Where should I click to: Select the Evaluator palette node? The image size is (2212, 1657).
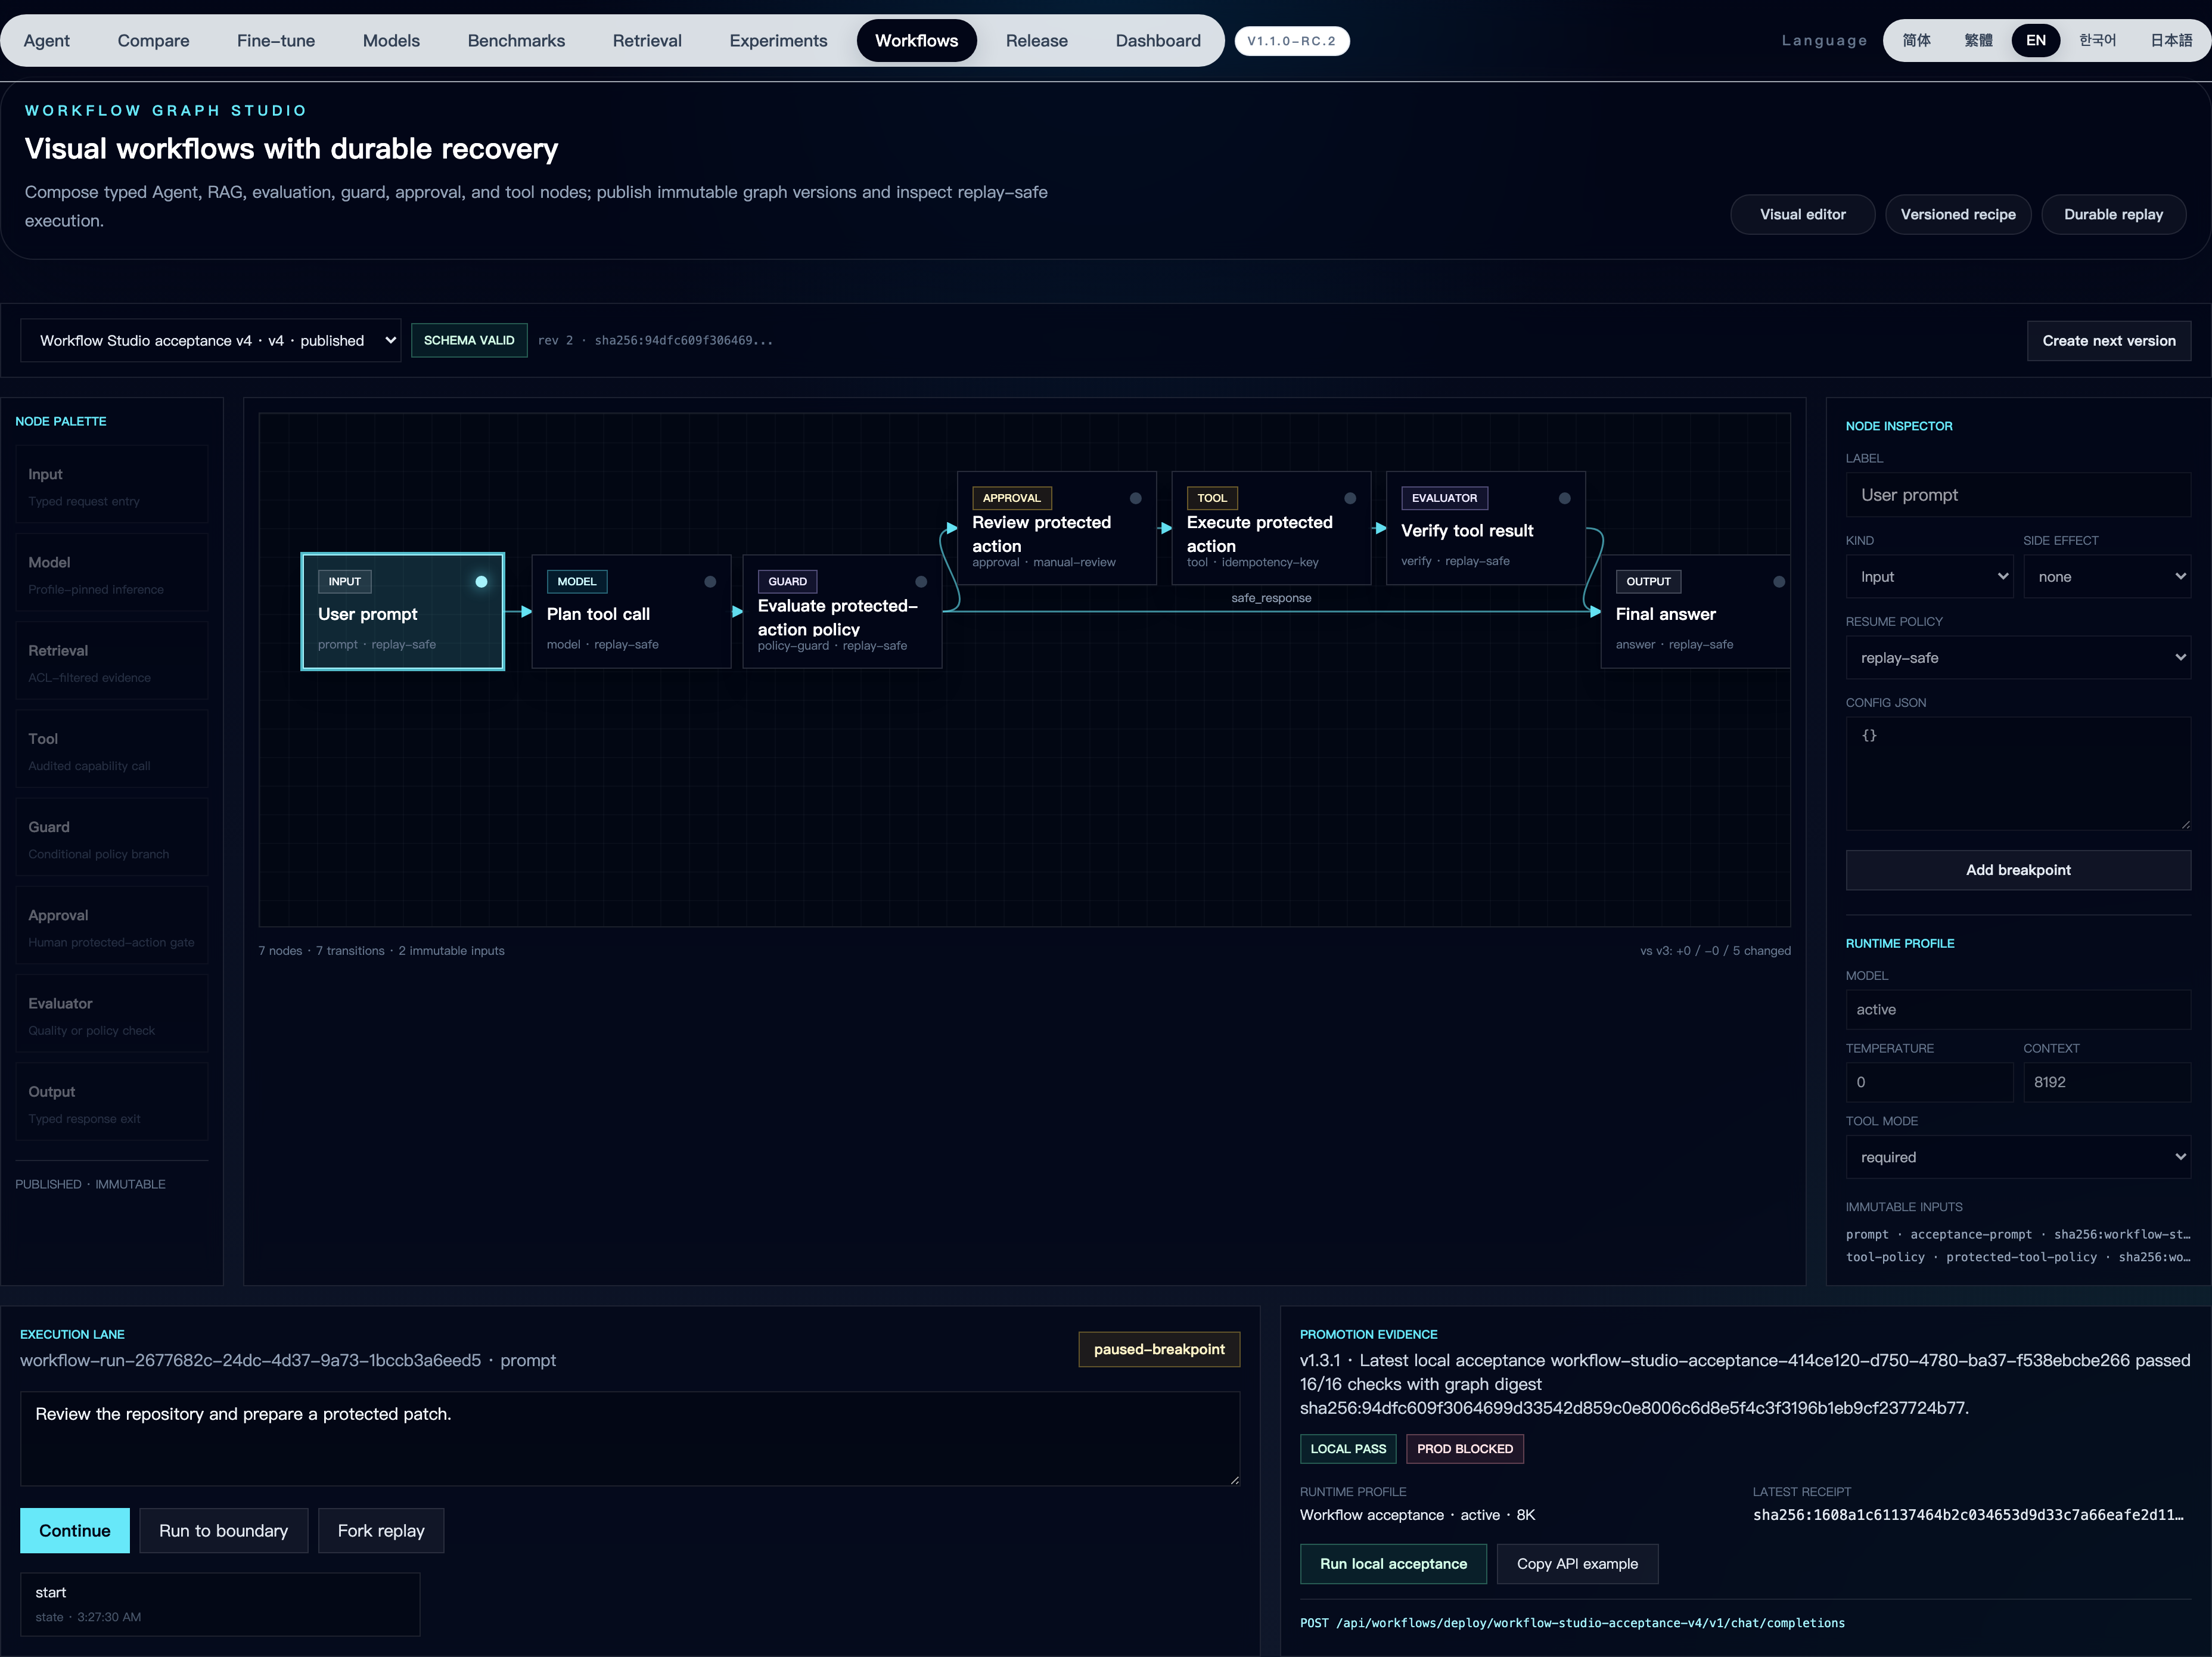(112, 1014)
